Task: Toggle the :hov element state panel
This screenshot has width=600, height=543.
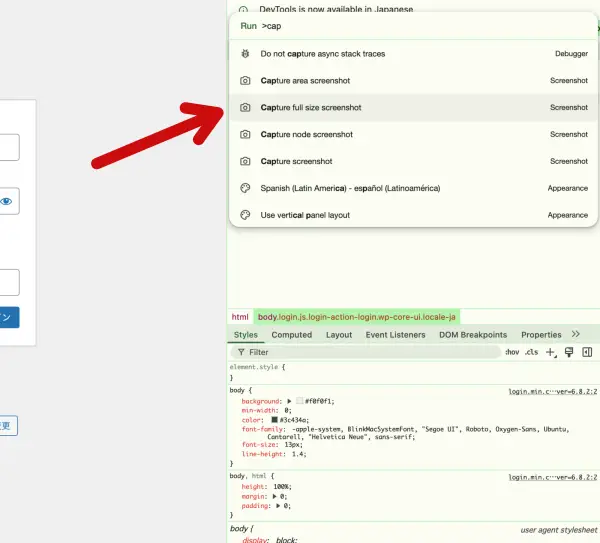Action: tap(512, 352)
